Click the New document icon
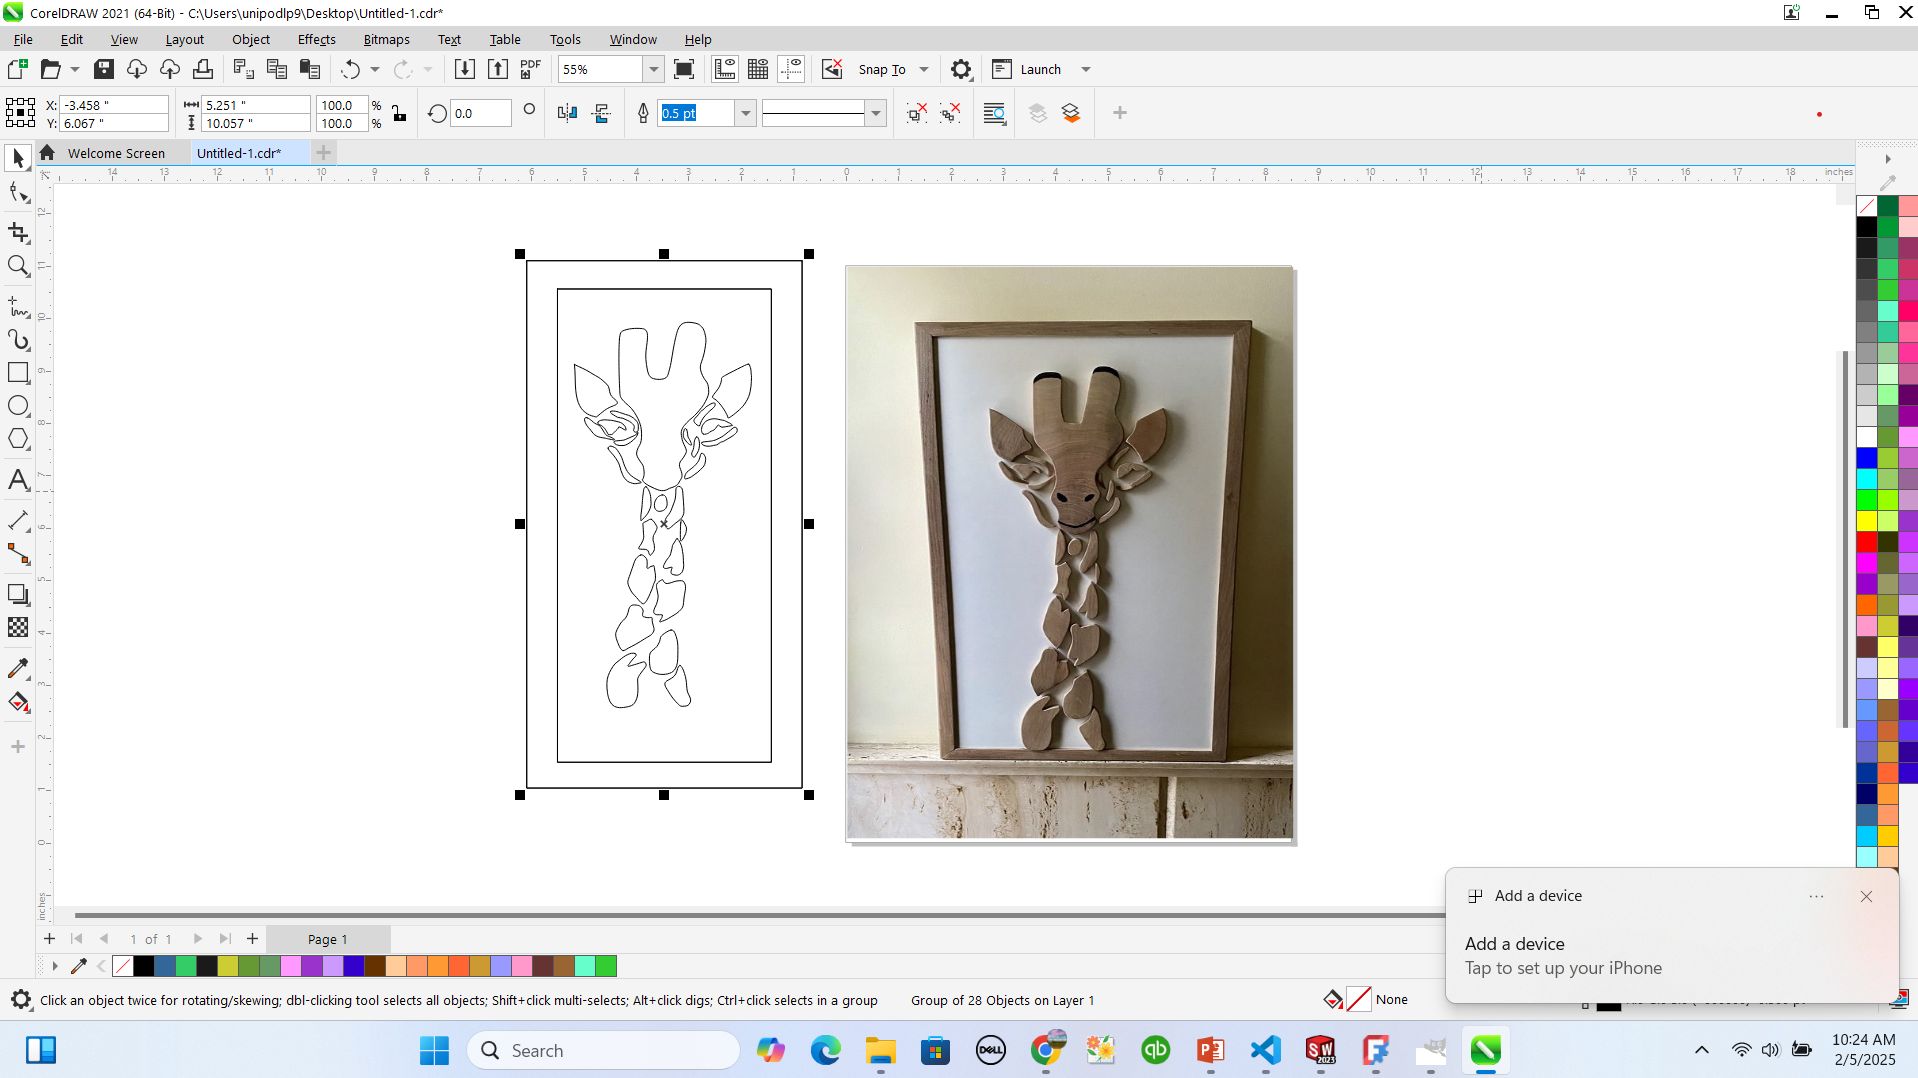This screenshot has width=1918, height=1078. 17,69
